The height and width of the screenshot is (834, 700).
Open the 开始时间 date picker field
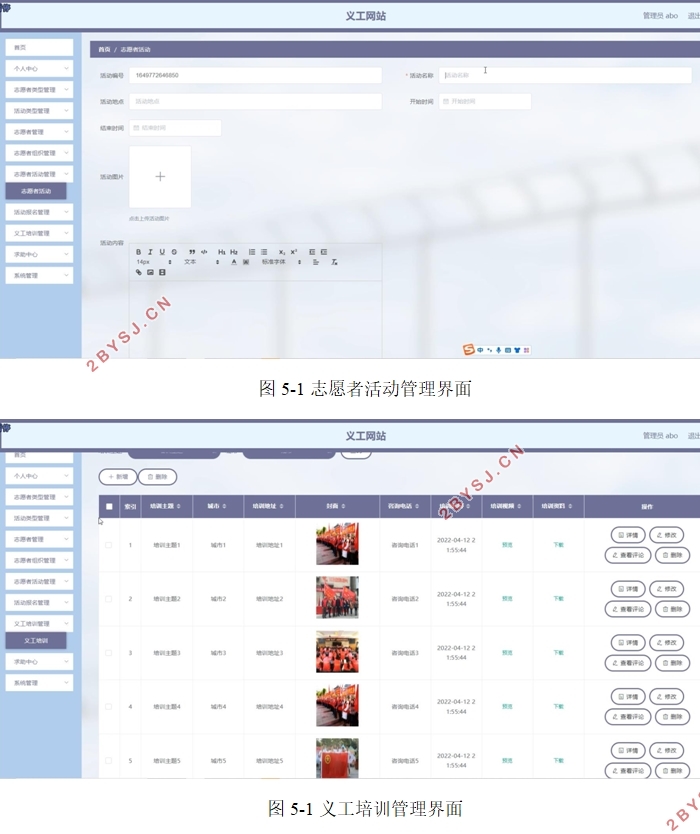(485, 102)
